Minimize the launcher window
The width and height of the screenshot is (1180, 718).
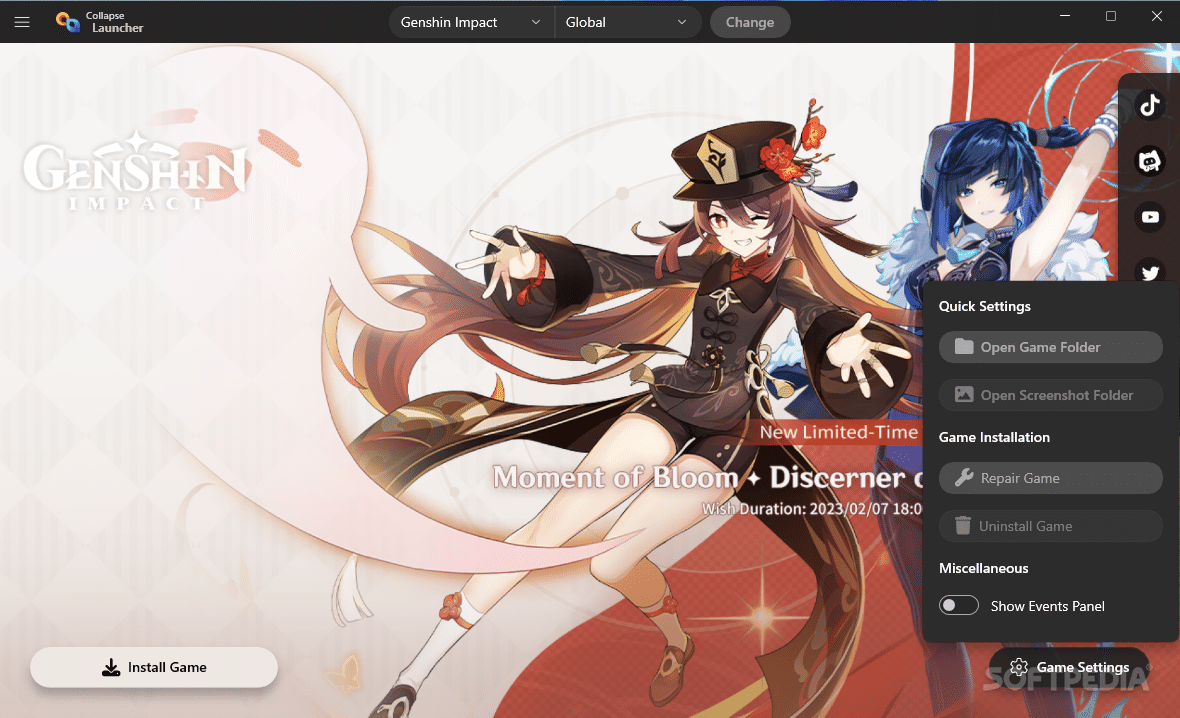click(x=1065, y=16)
